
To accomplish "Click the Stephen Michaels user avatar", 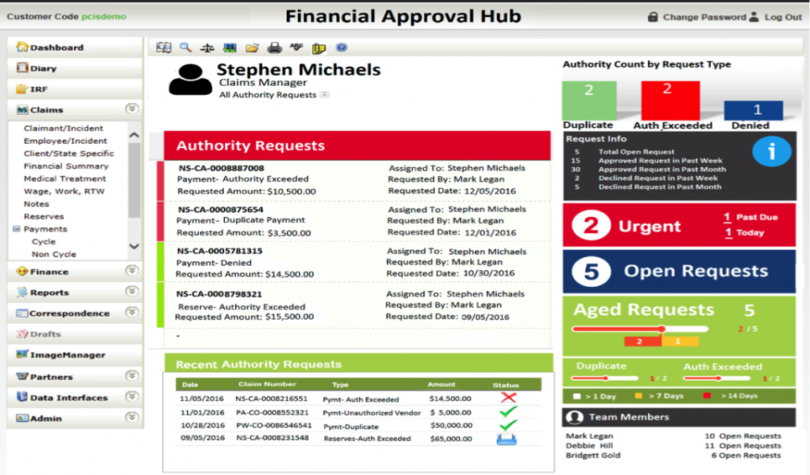I will tap(190, 80).
